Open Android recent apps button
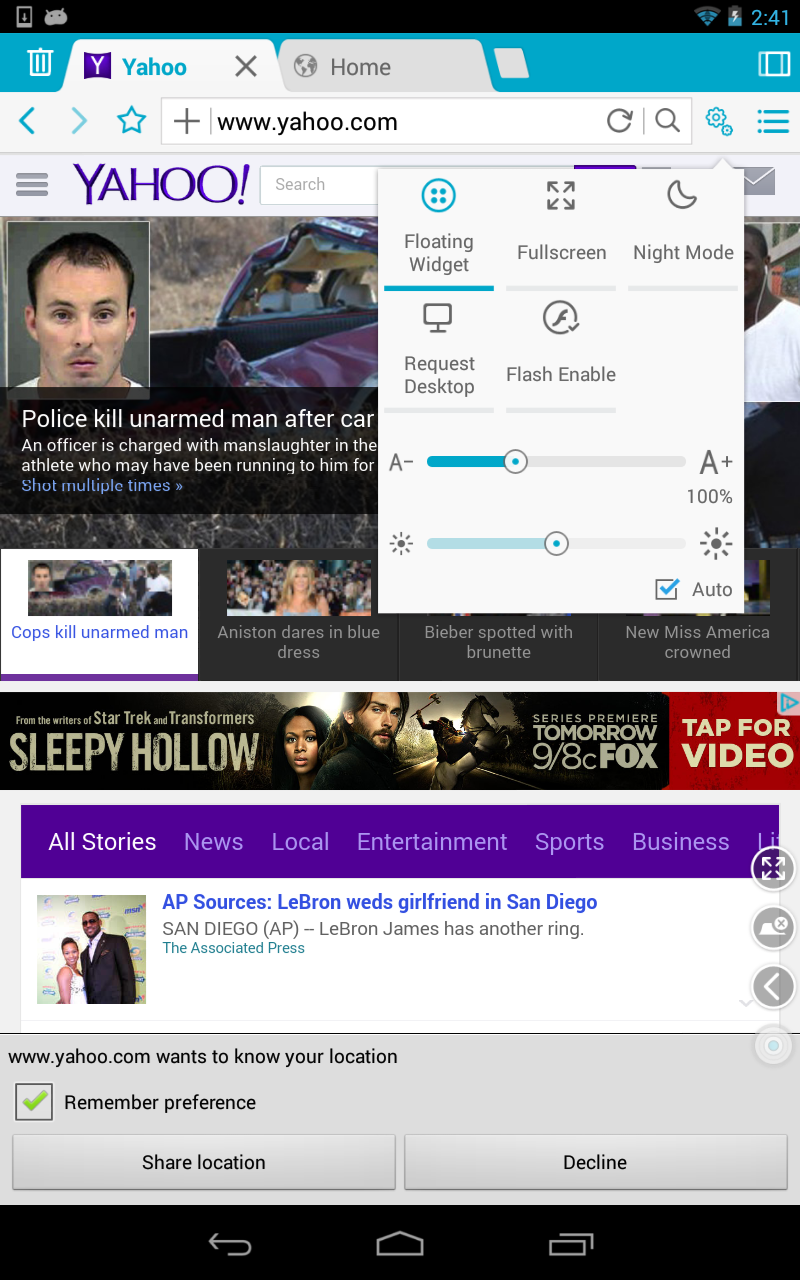Viewport: 800px width, 1280px height. pos(571,1243)
